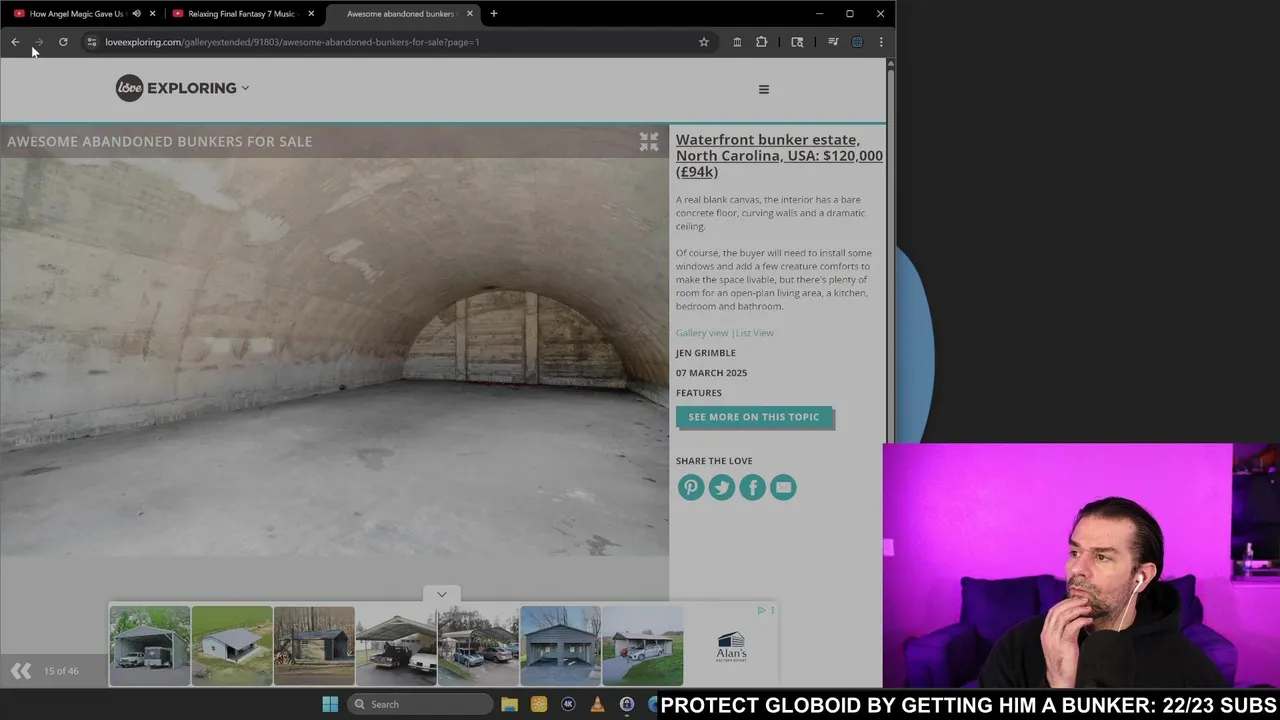
Task: Open the browser extensions puzzle icon
Action: [762, 42]
